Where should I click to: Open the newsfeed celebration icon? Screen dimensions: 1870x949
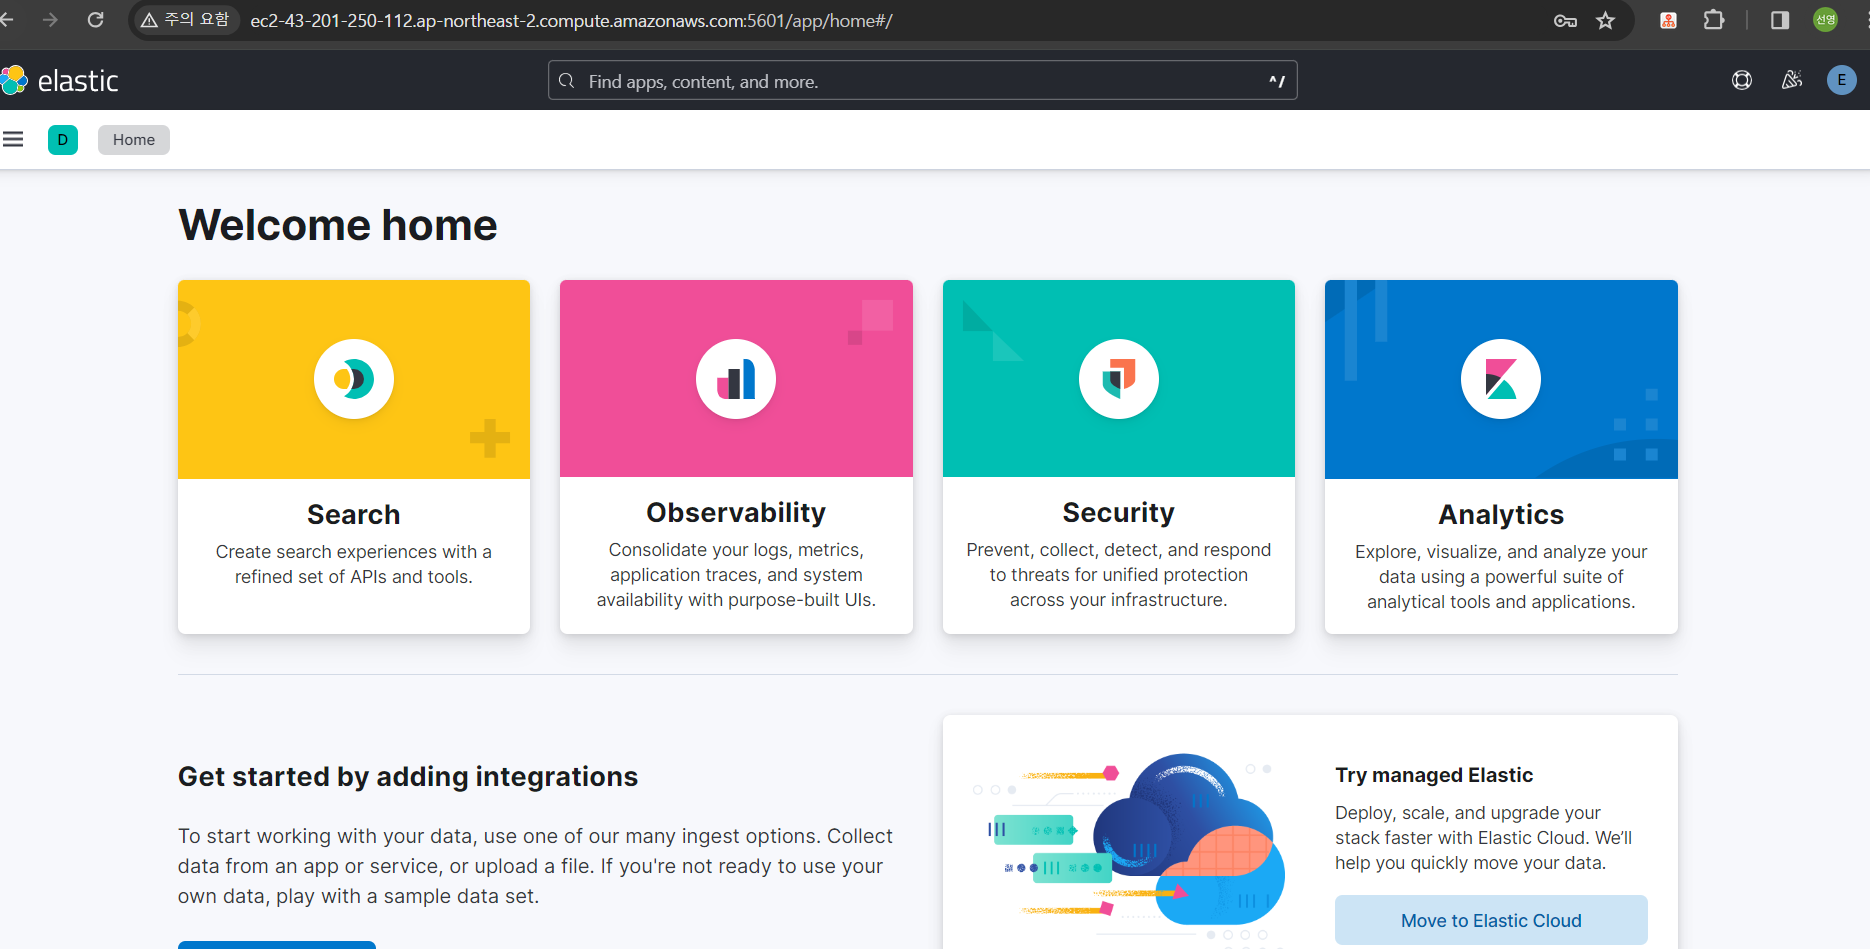(1792, 80)
